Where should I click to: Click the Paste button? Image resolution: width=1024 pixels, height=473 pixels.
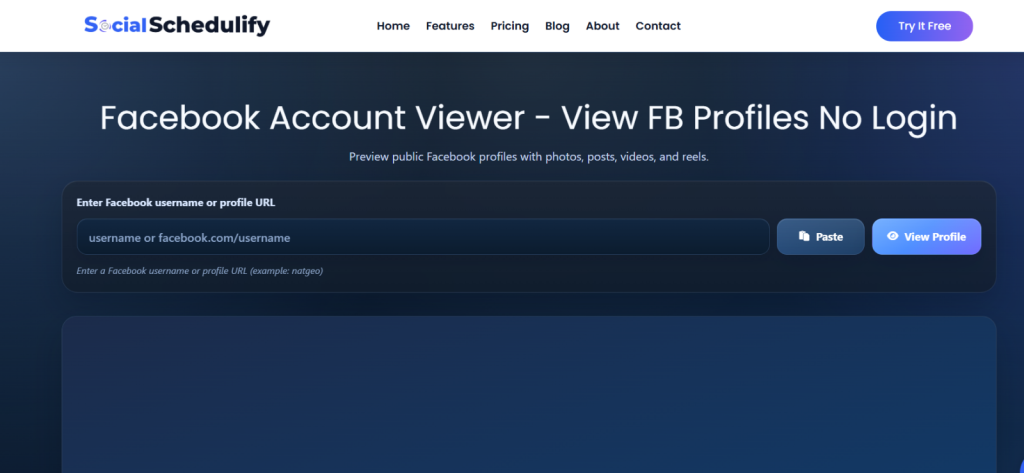point(820,236)
